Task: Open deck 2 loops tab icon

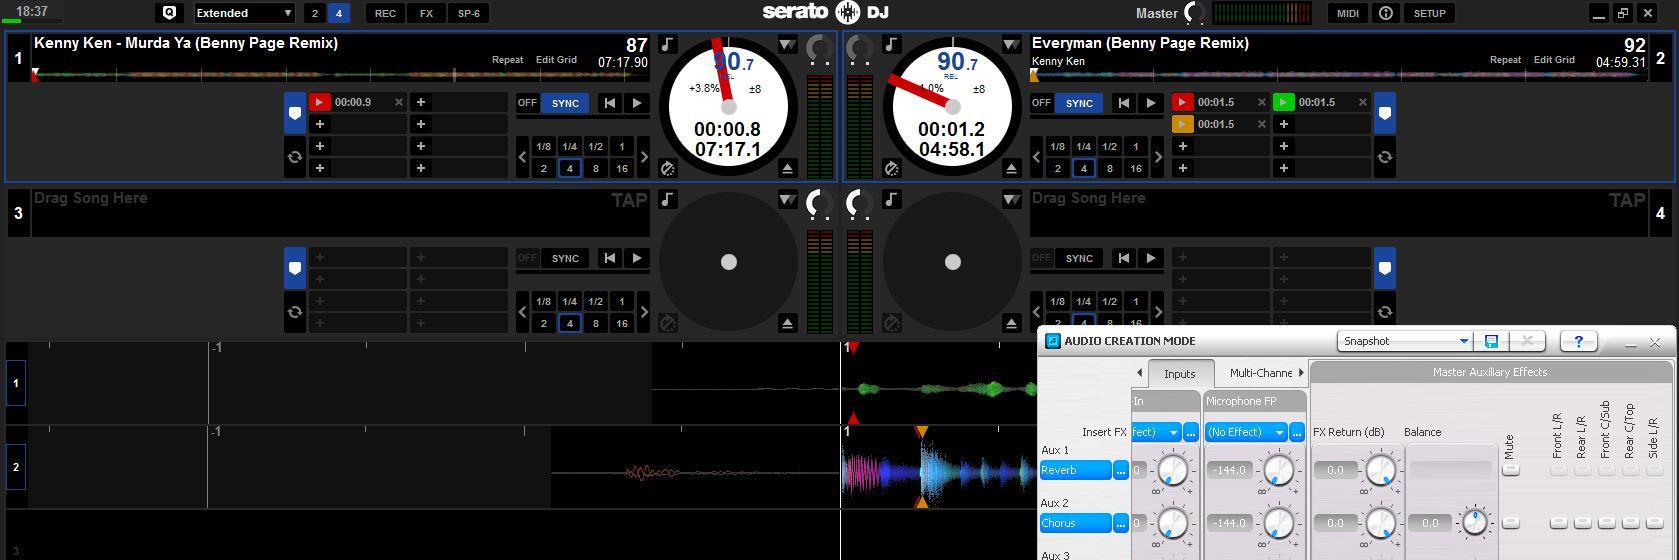Action: pos(1384,157)
